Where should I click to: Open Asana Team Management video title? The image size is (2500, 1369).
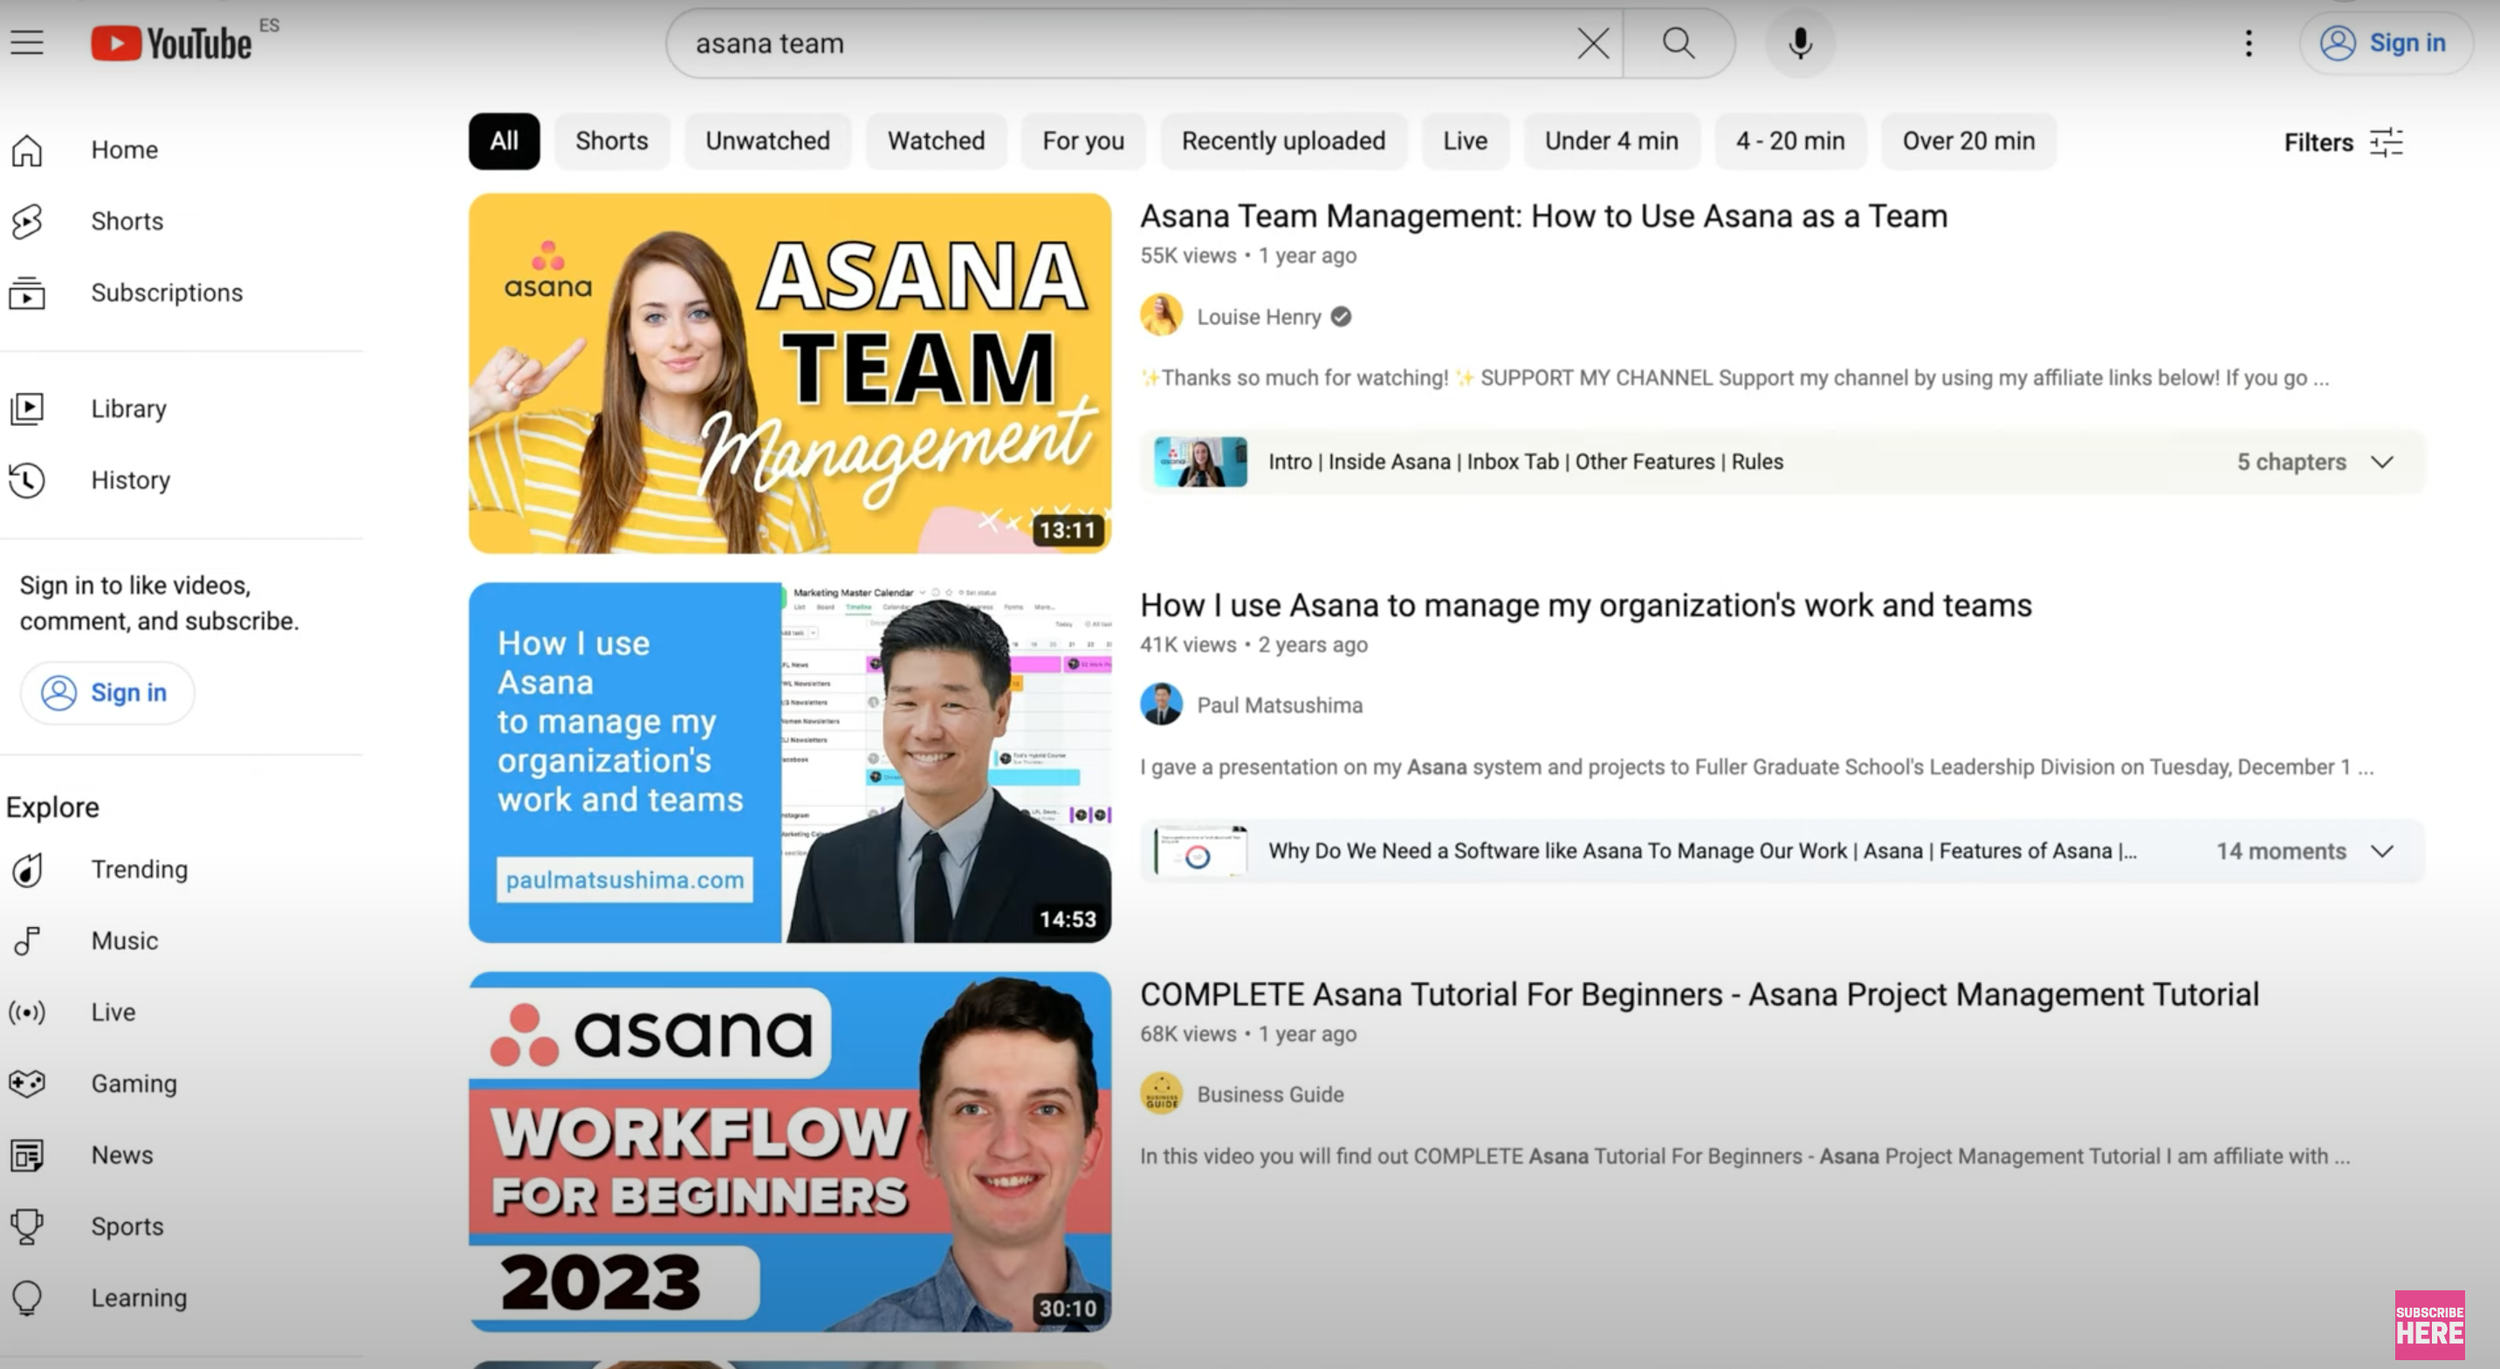click(x=1543, y=216)
